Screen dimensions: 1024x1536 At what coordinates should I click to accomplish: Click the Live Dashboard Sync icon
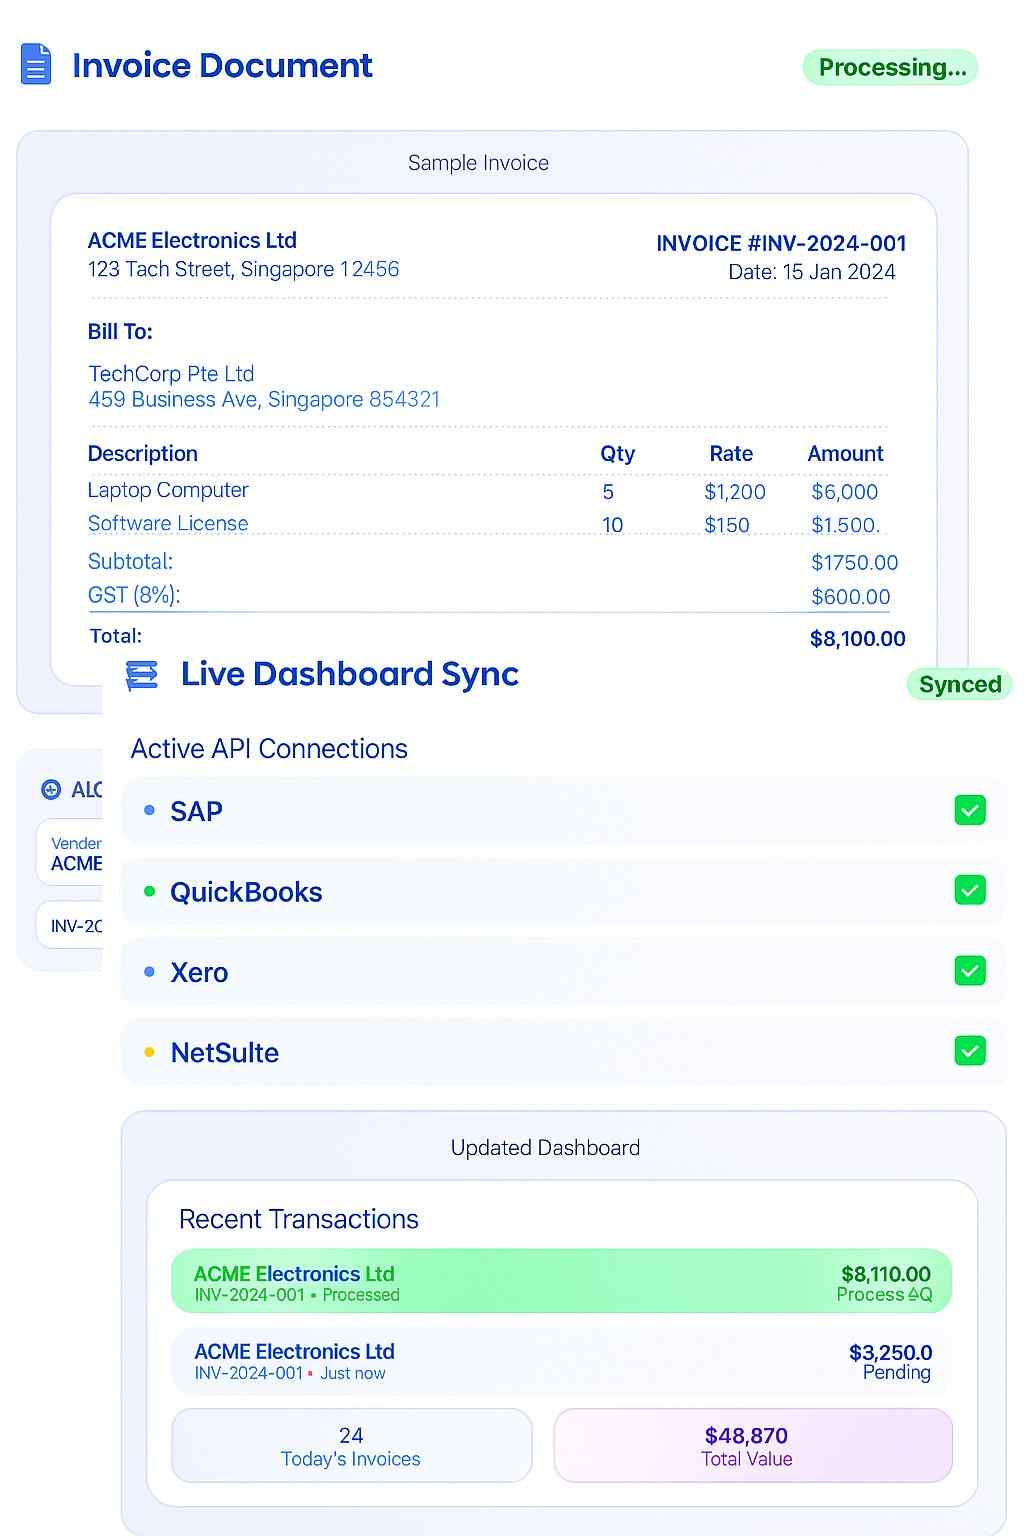(x=142, y=676)
